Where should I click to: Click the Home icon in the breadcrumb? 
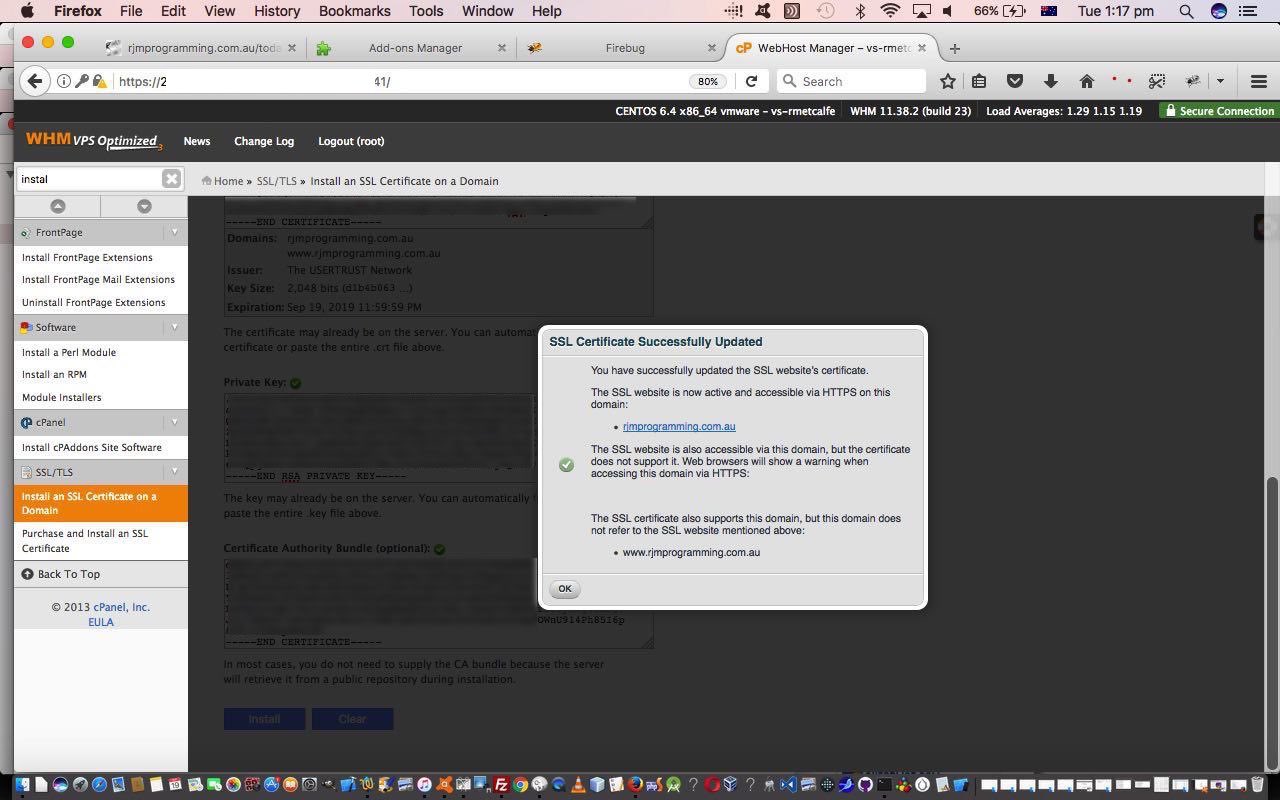[207, 181]
